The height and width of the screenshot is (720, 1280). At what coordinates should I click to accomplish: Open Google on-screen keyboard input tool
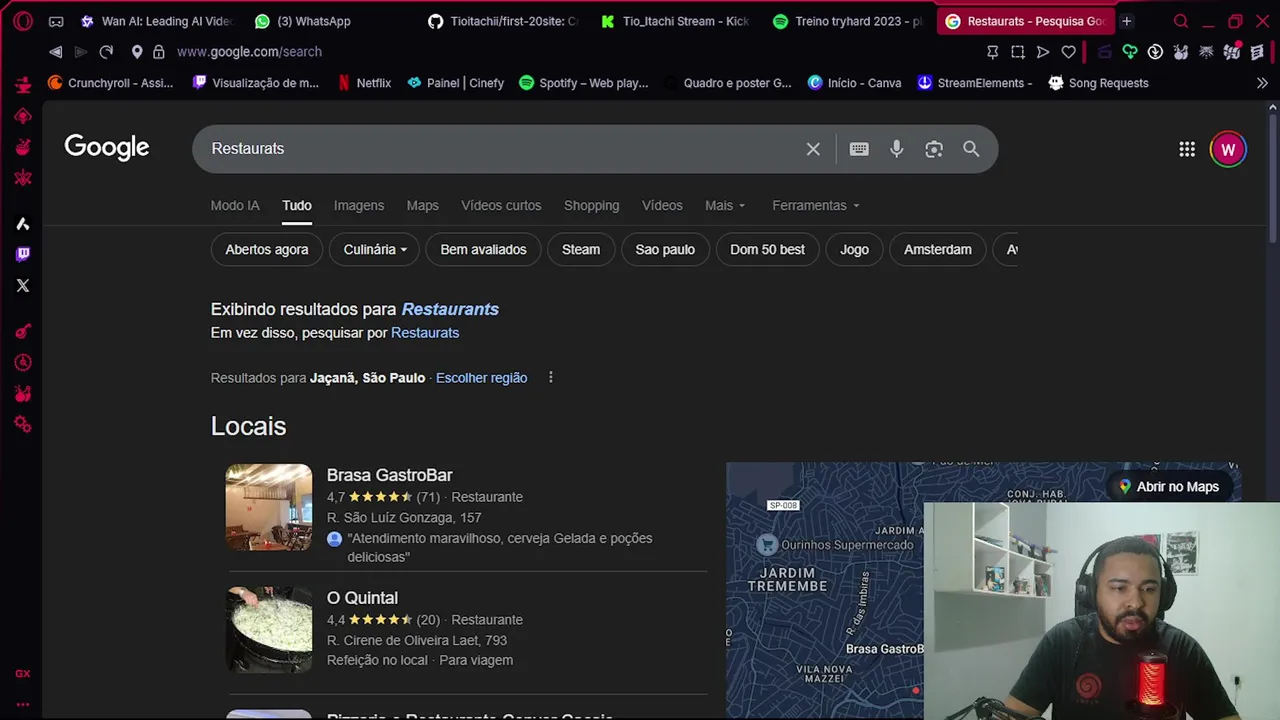tap(859, 149)
